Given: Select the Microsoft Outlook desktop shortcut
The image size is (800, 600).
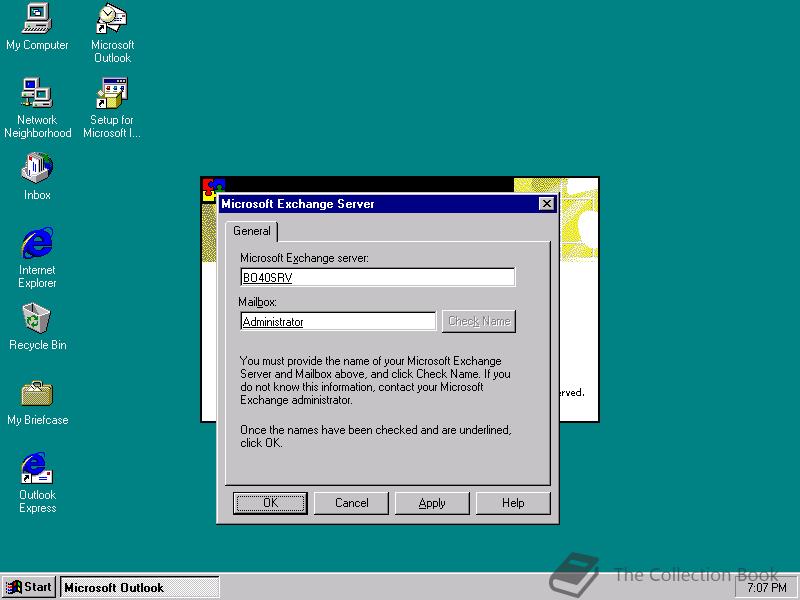Looking at the screenshot, I should (112, 32).
